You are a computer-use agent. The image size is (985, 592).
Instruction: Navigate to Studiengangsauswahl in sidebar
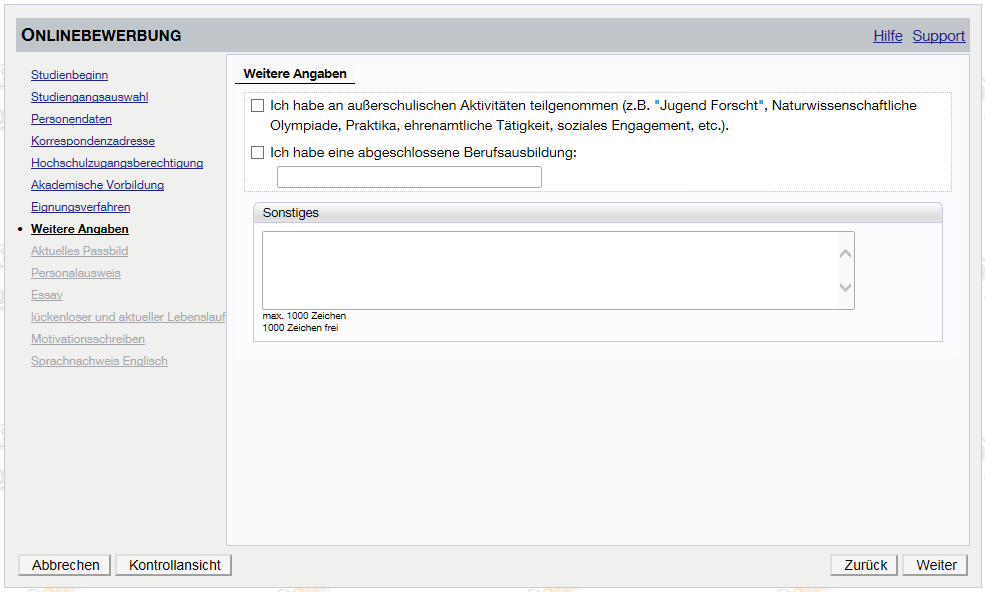[89, 97]
